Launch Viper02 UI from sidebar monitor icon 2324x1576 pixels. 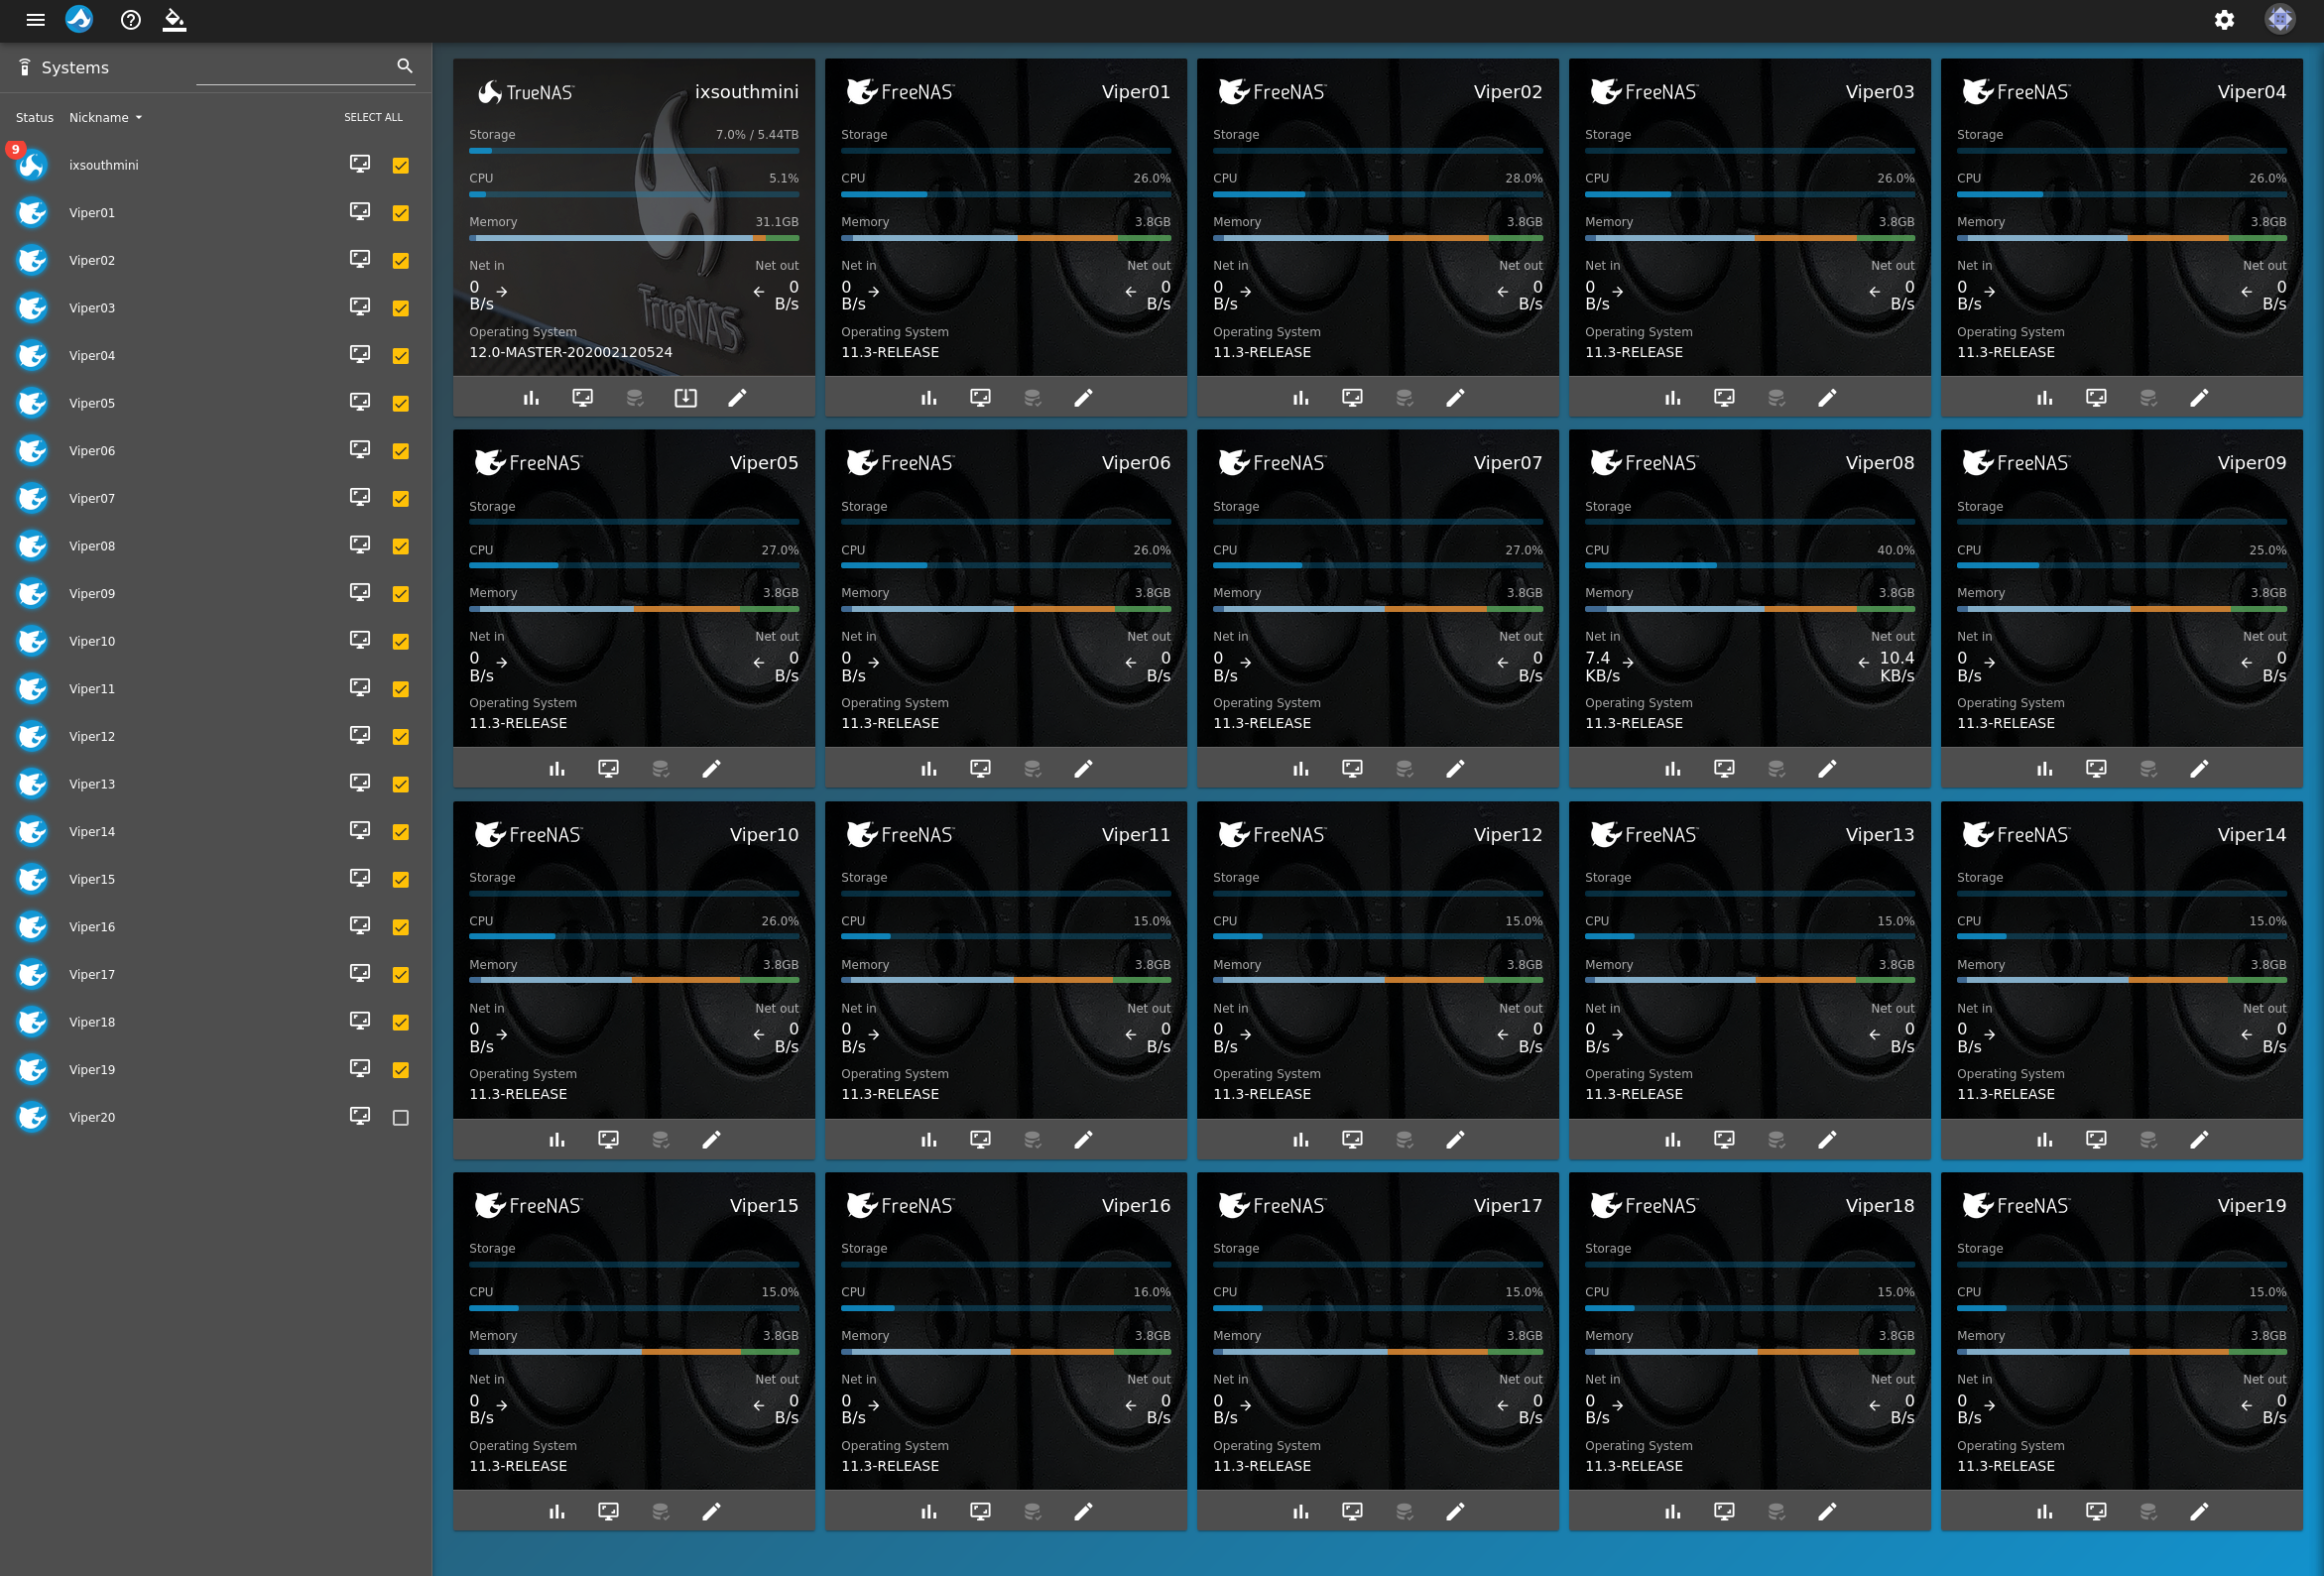click(x=360, y=260)
